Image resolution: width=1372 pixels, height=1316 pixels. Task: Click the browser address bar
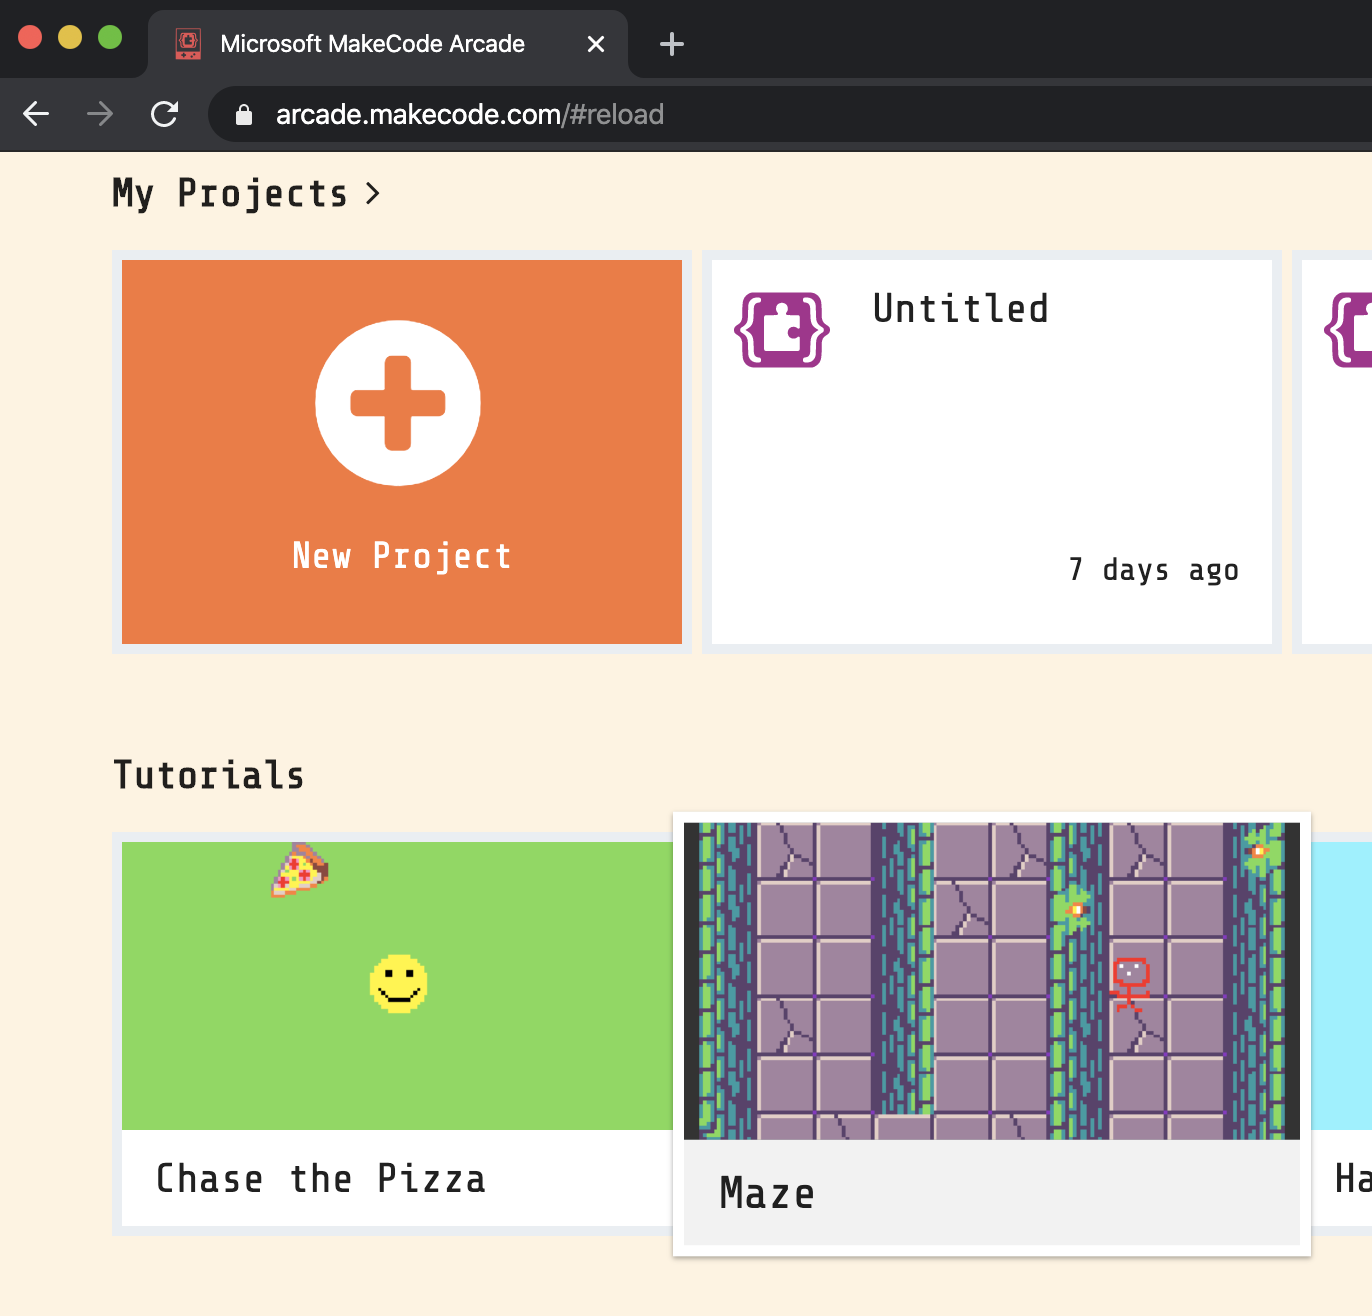pyautogui.click(x=600, y=114)
